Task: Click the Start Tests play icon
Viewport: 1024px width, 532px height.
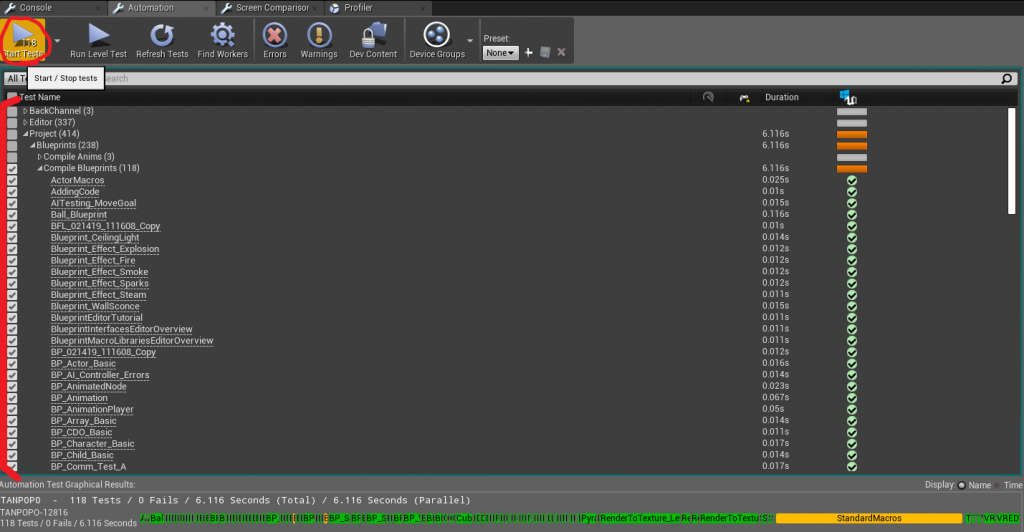Action: 24,35
